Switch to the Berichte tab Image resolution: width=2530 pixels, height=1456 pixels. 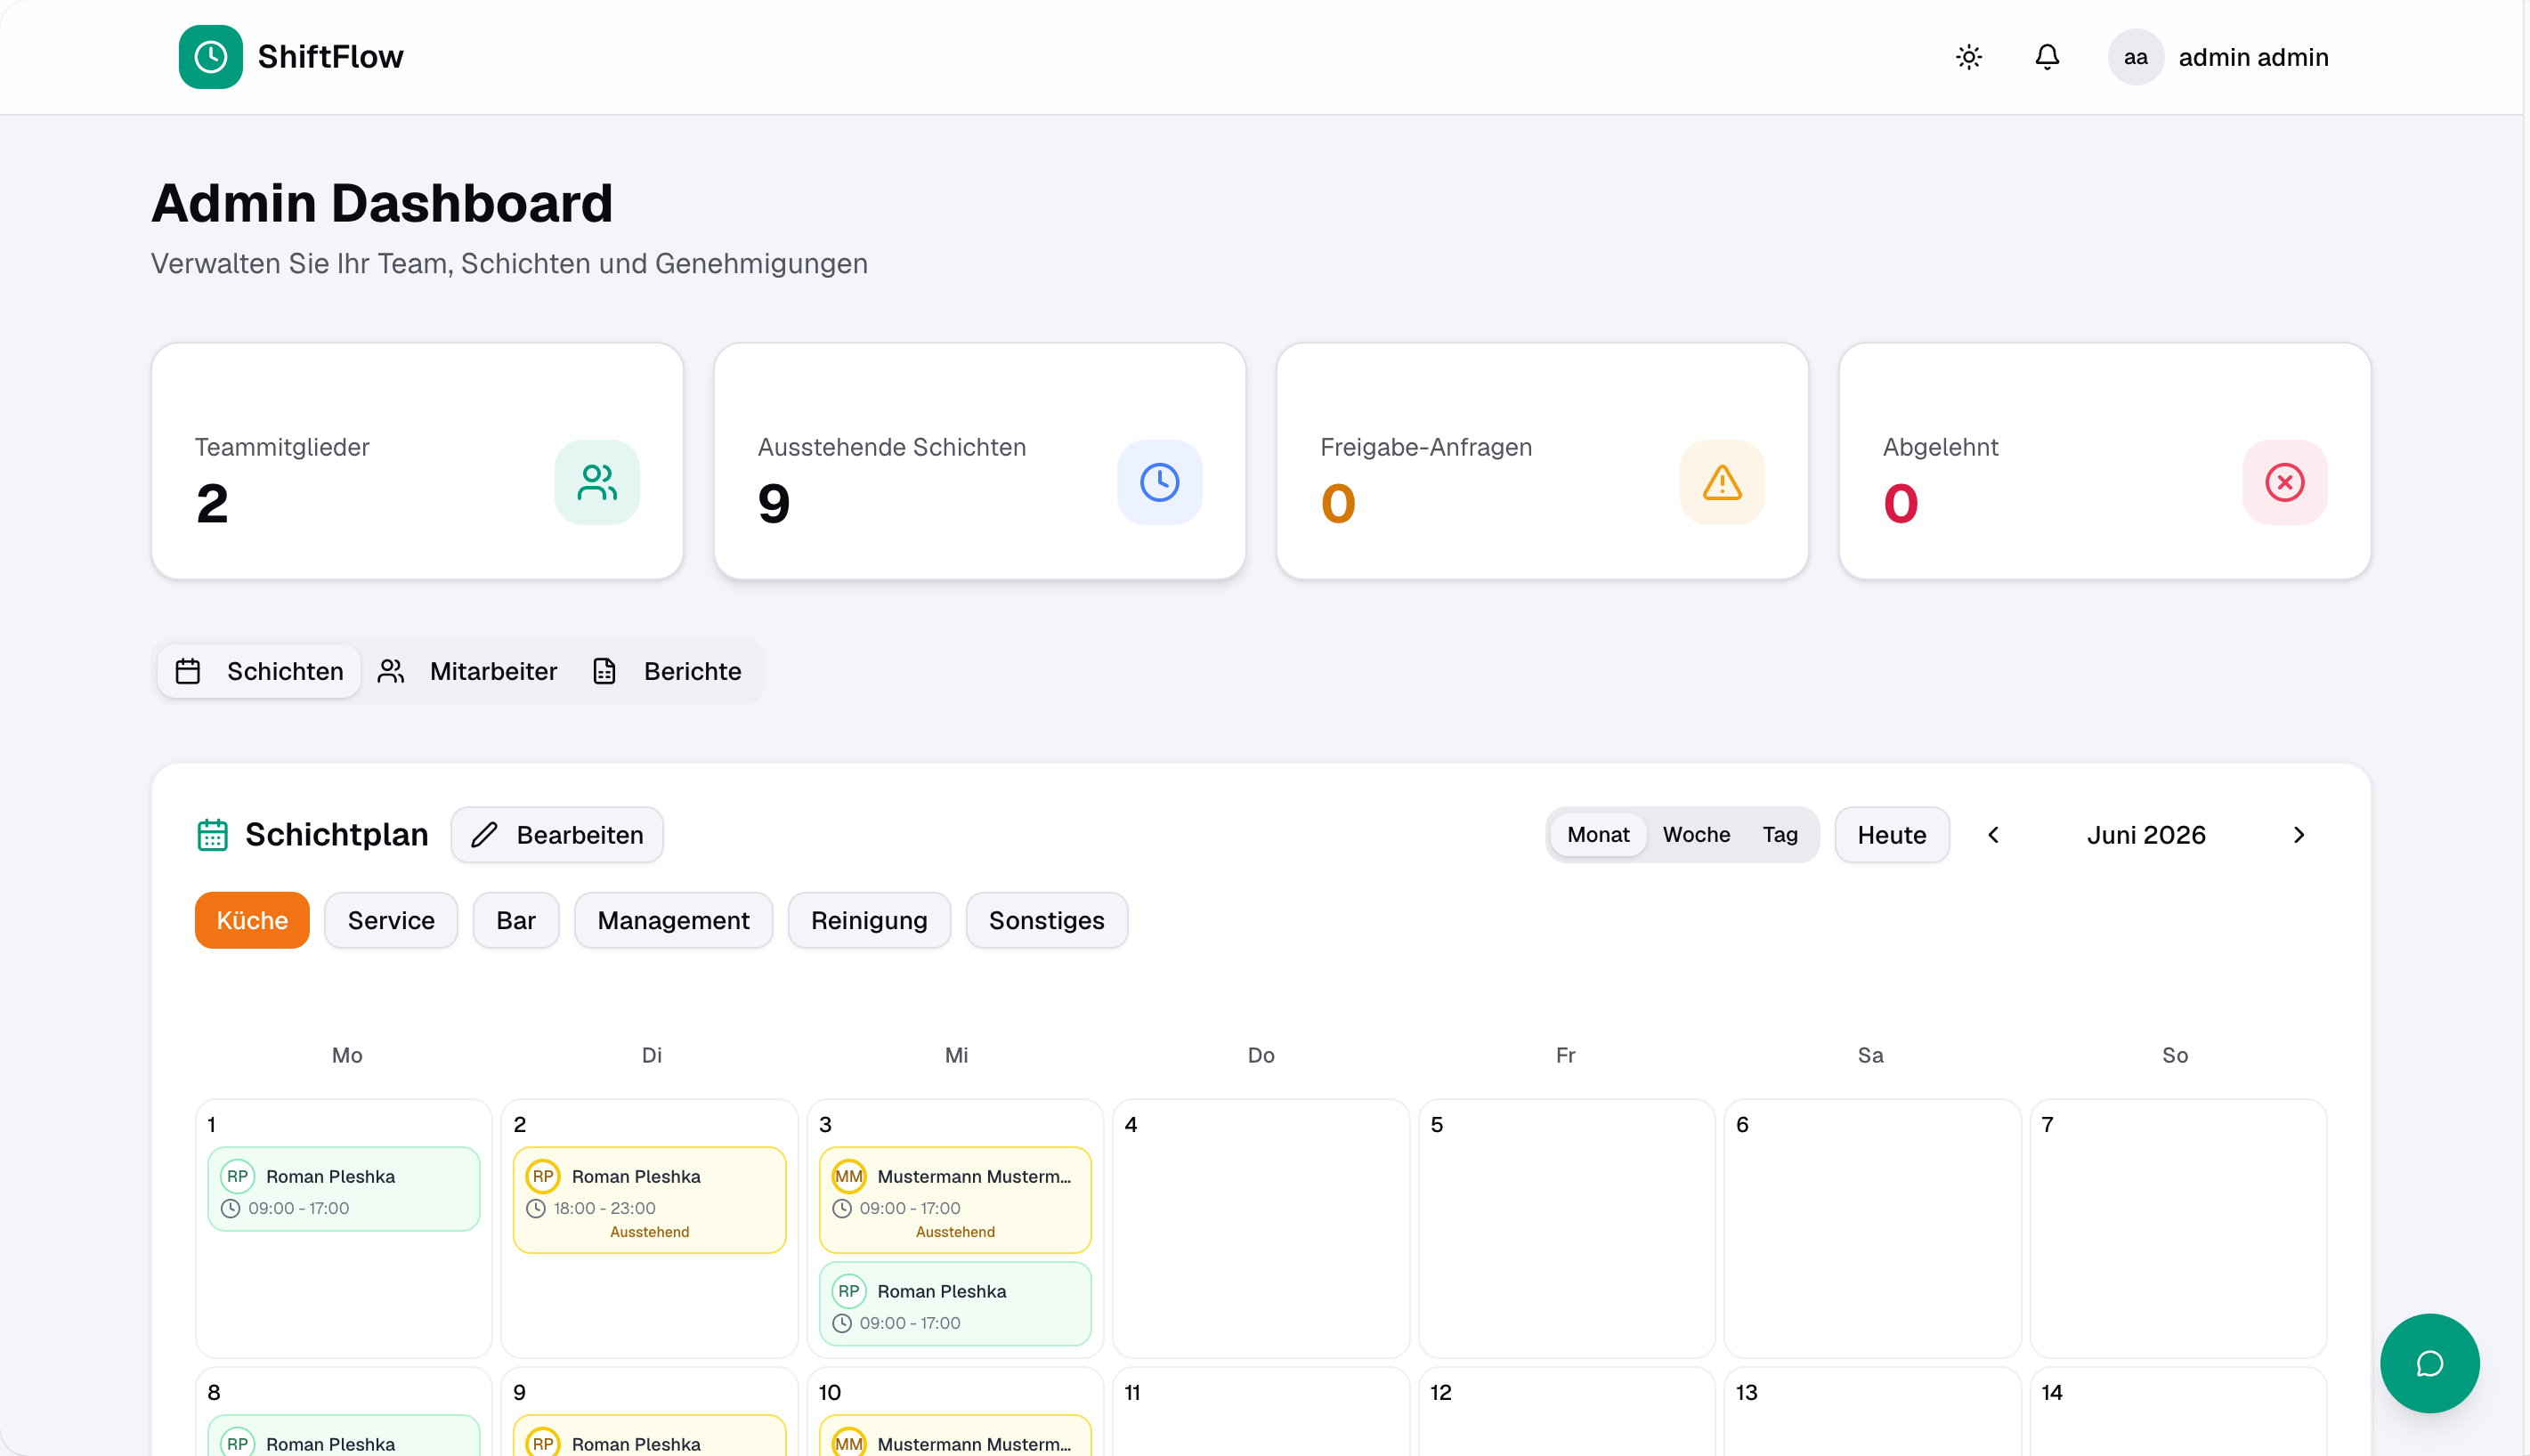coord(667,671)
